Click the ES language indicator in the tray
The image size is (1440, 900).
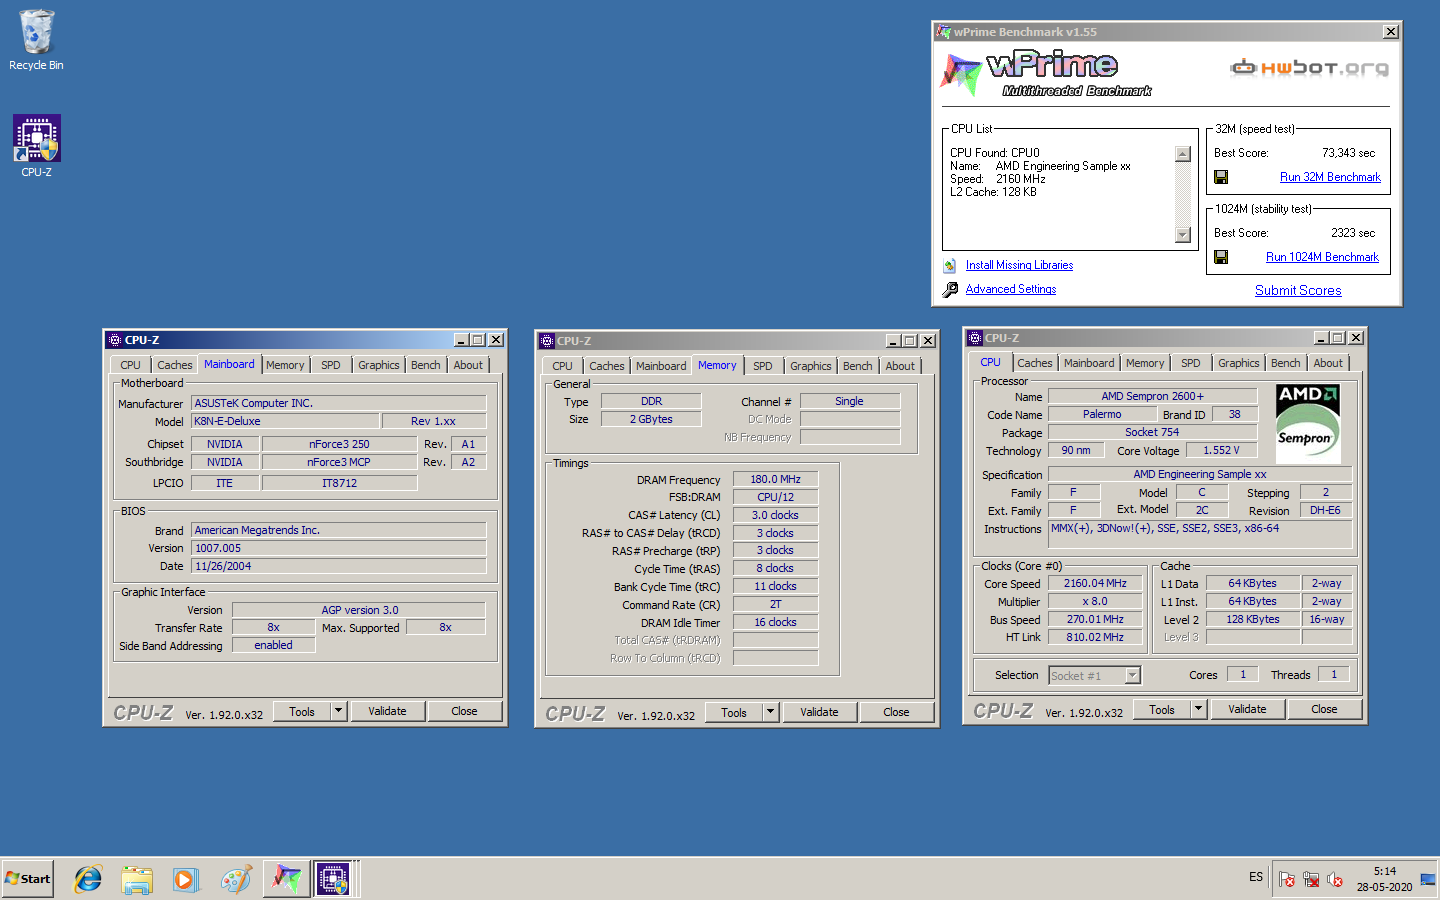(x=1256, y=877)
